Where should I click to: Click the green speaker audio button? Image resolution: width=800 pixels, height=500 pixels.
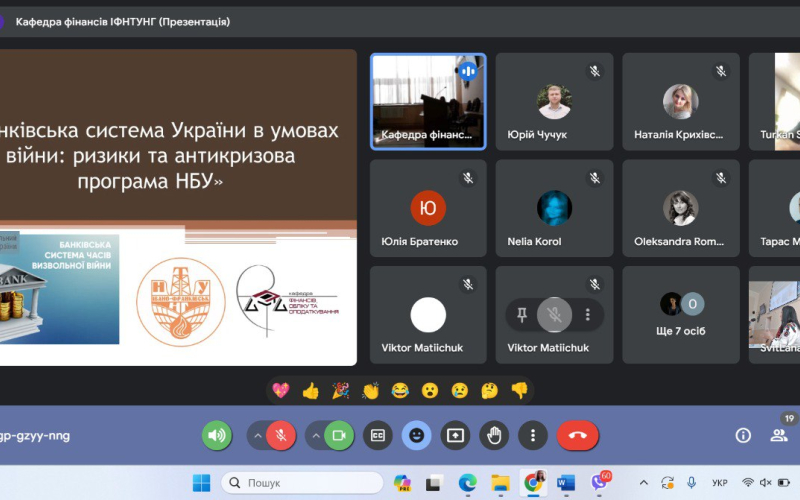pos(217,435)
